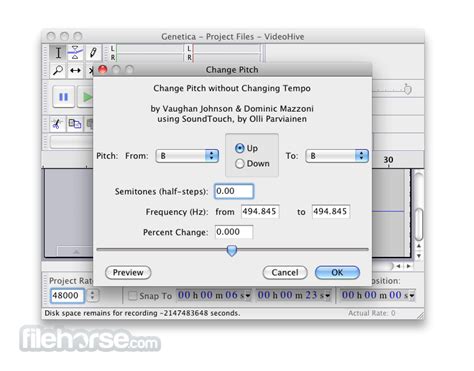The image size is (474, 371).
Task: Click the Cut scissors icon
Action: point(57,124)
